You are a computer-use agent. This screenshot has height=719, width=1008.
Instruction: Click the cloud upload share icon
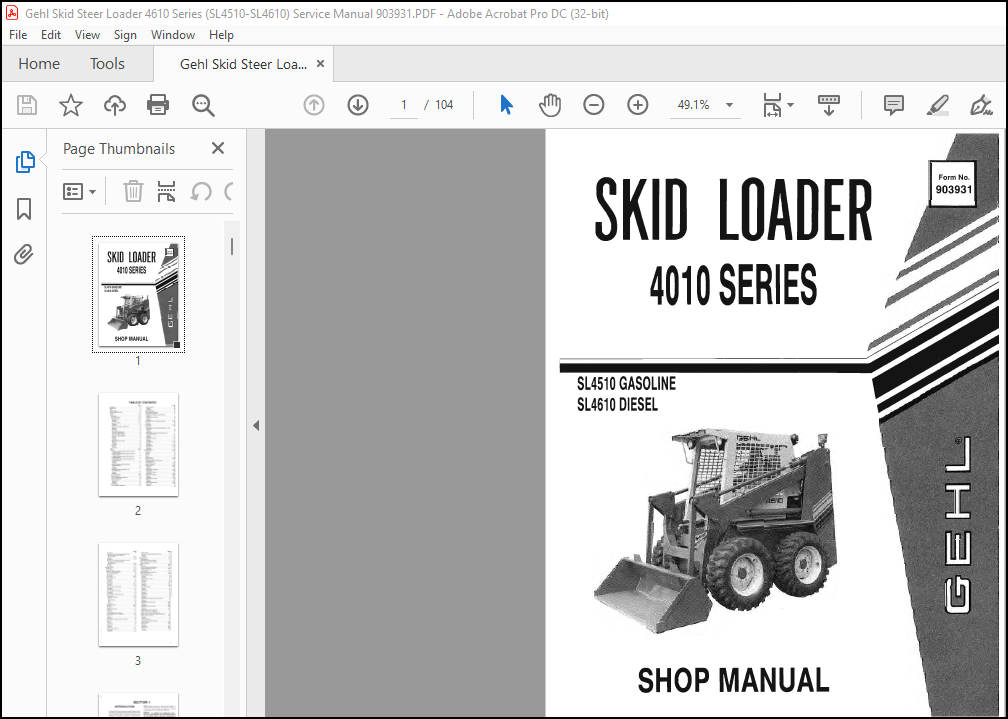114,105
